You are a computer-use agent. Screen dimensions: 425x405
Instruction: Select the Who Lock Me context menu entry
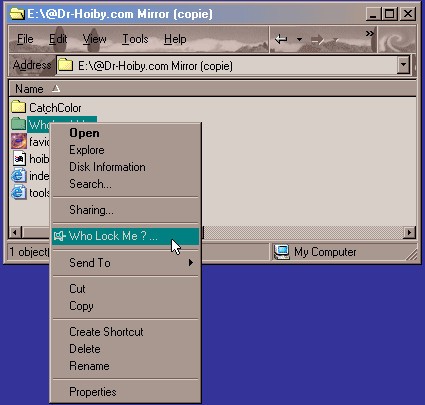125,236
